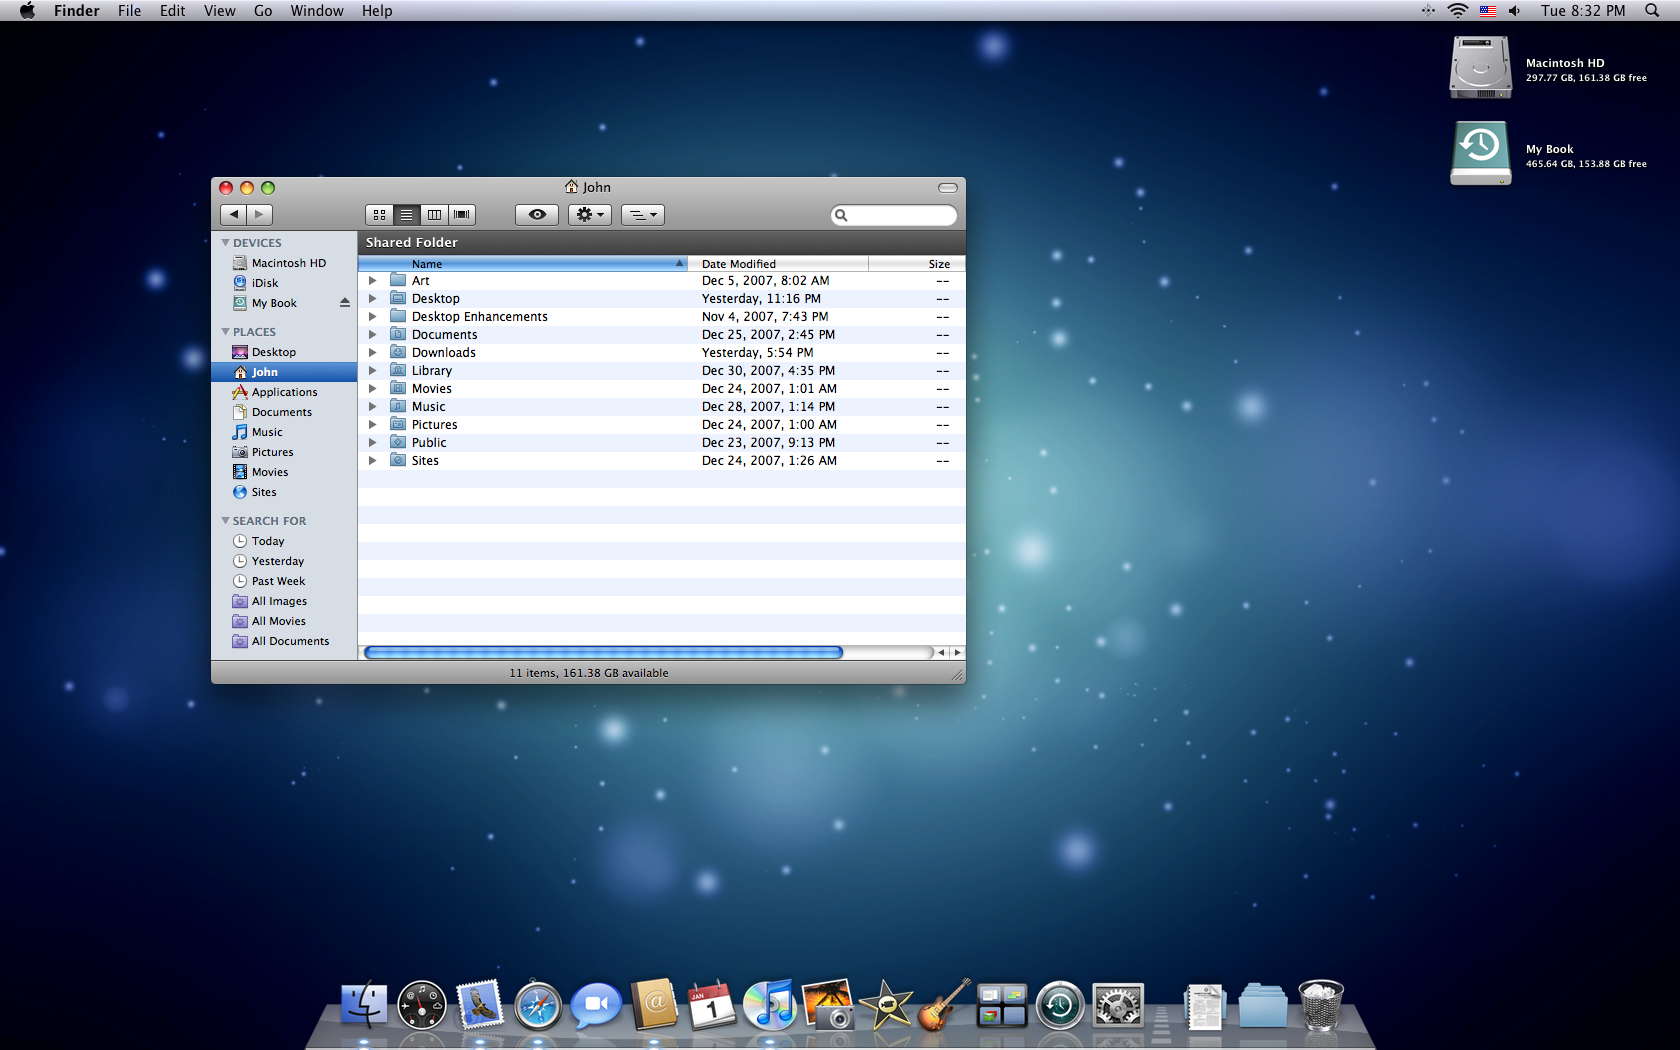Show All Documents smart search

click(x=284, y=641)
